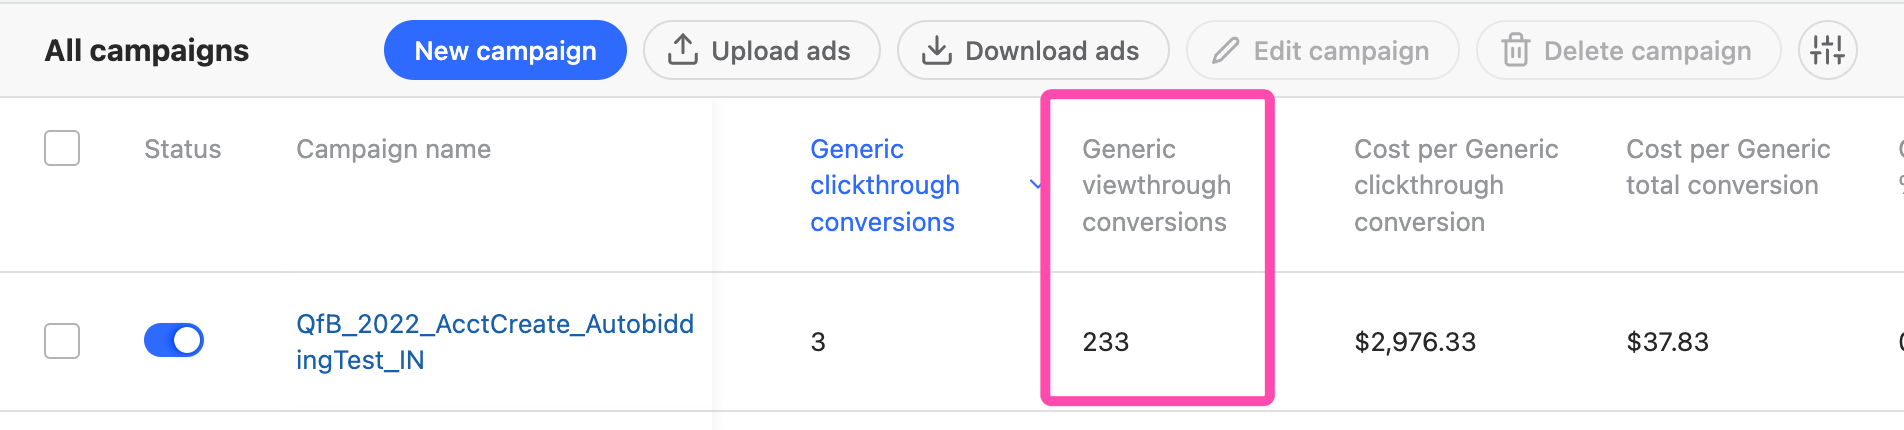The image size is (1904, 430).
Task: Click the sort arrow beside Generic clickthrough conversions
Action: (1036, 185)
